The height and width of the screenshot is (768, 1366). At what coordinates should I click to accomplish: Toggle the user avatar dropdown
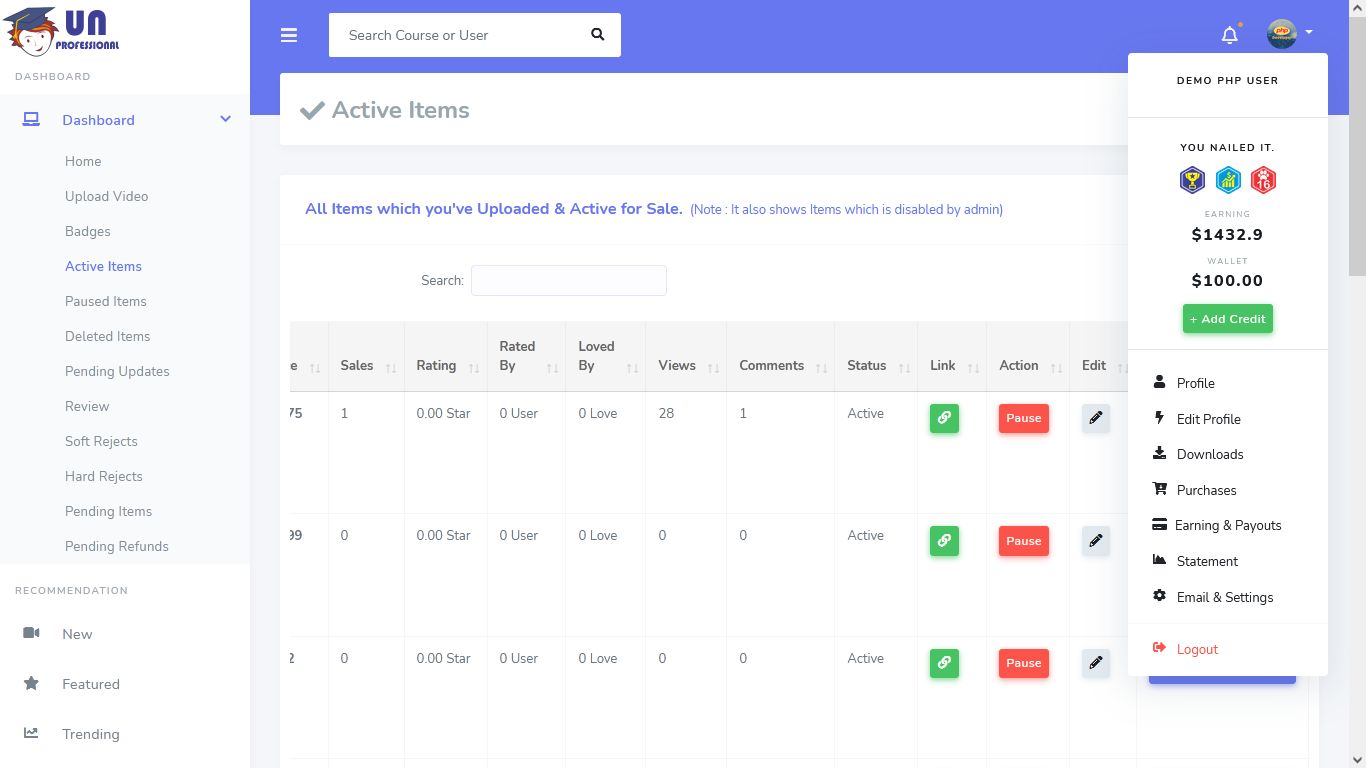click(1289, 34)
